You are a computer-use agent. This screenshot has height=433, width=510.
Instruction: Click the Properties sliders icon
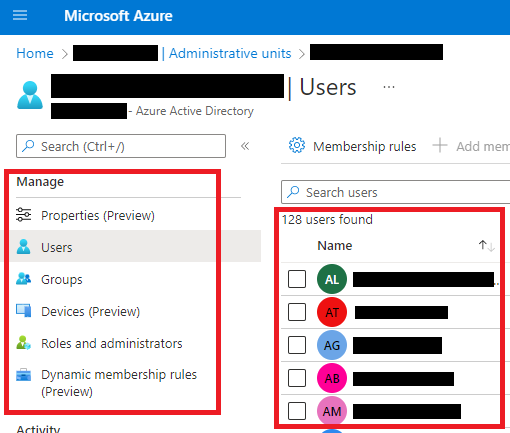24,215
